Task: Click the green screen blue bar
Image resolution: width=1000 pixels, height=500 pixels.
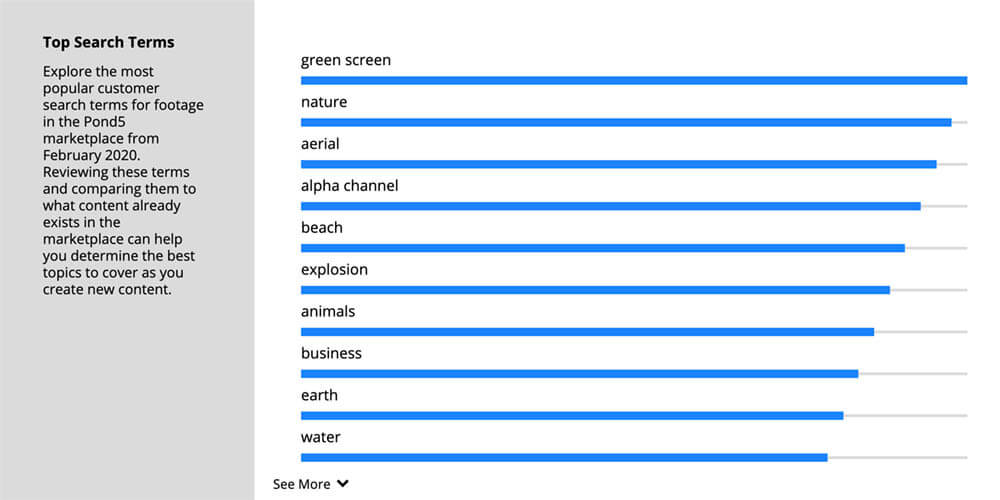Action: tap(634, 80)
